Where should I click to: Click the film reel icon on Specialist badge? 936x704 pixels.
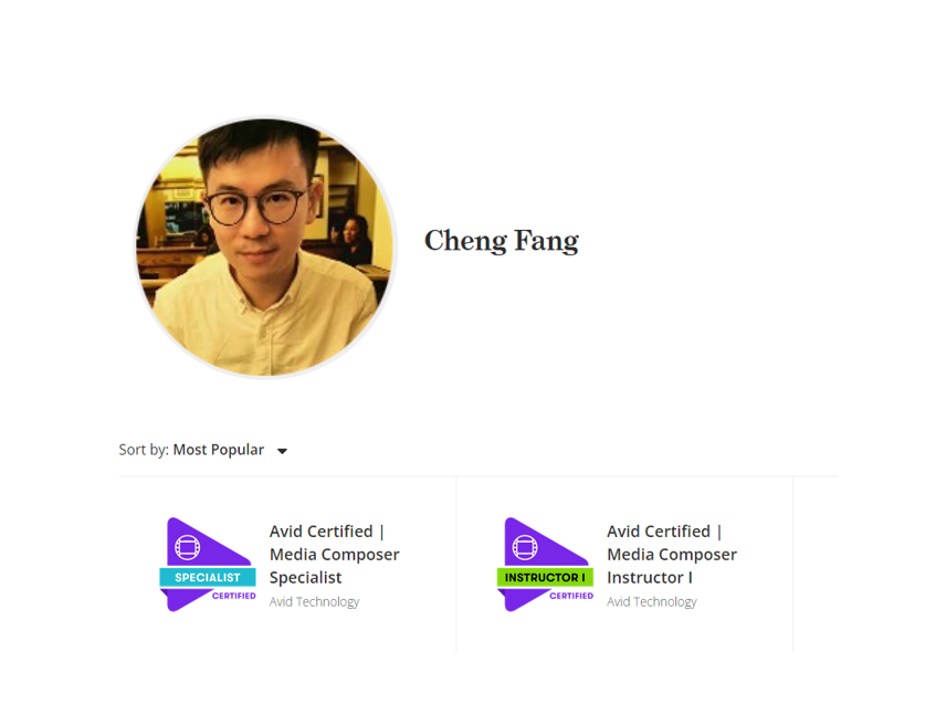point(187,548)
